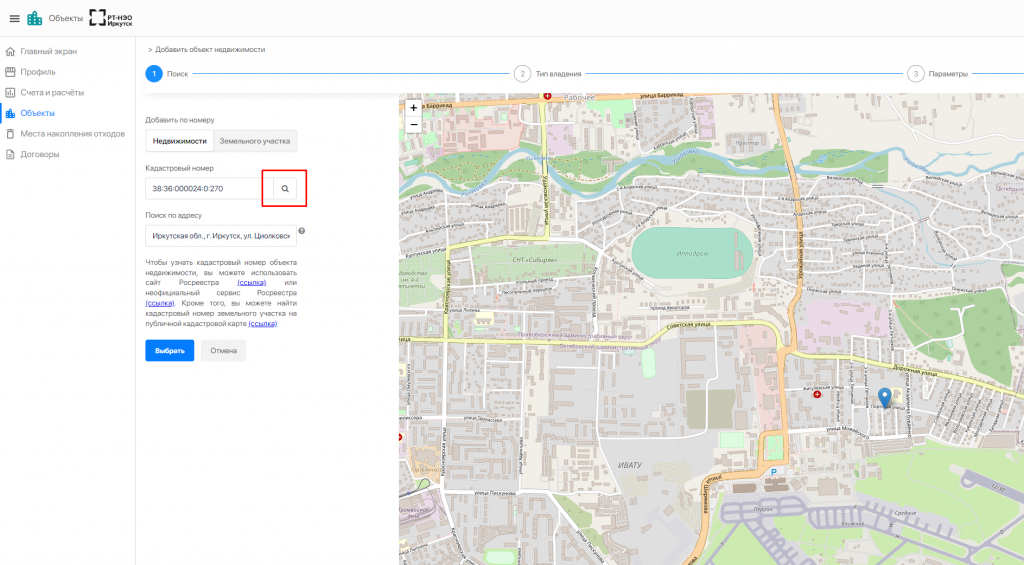Viewport: 1024px width, 565px height.
Task: Click the blue location marker on the map
Action: tap(884, 398)
